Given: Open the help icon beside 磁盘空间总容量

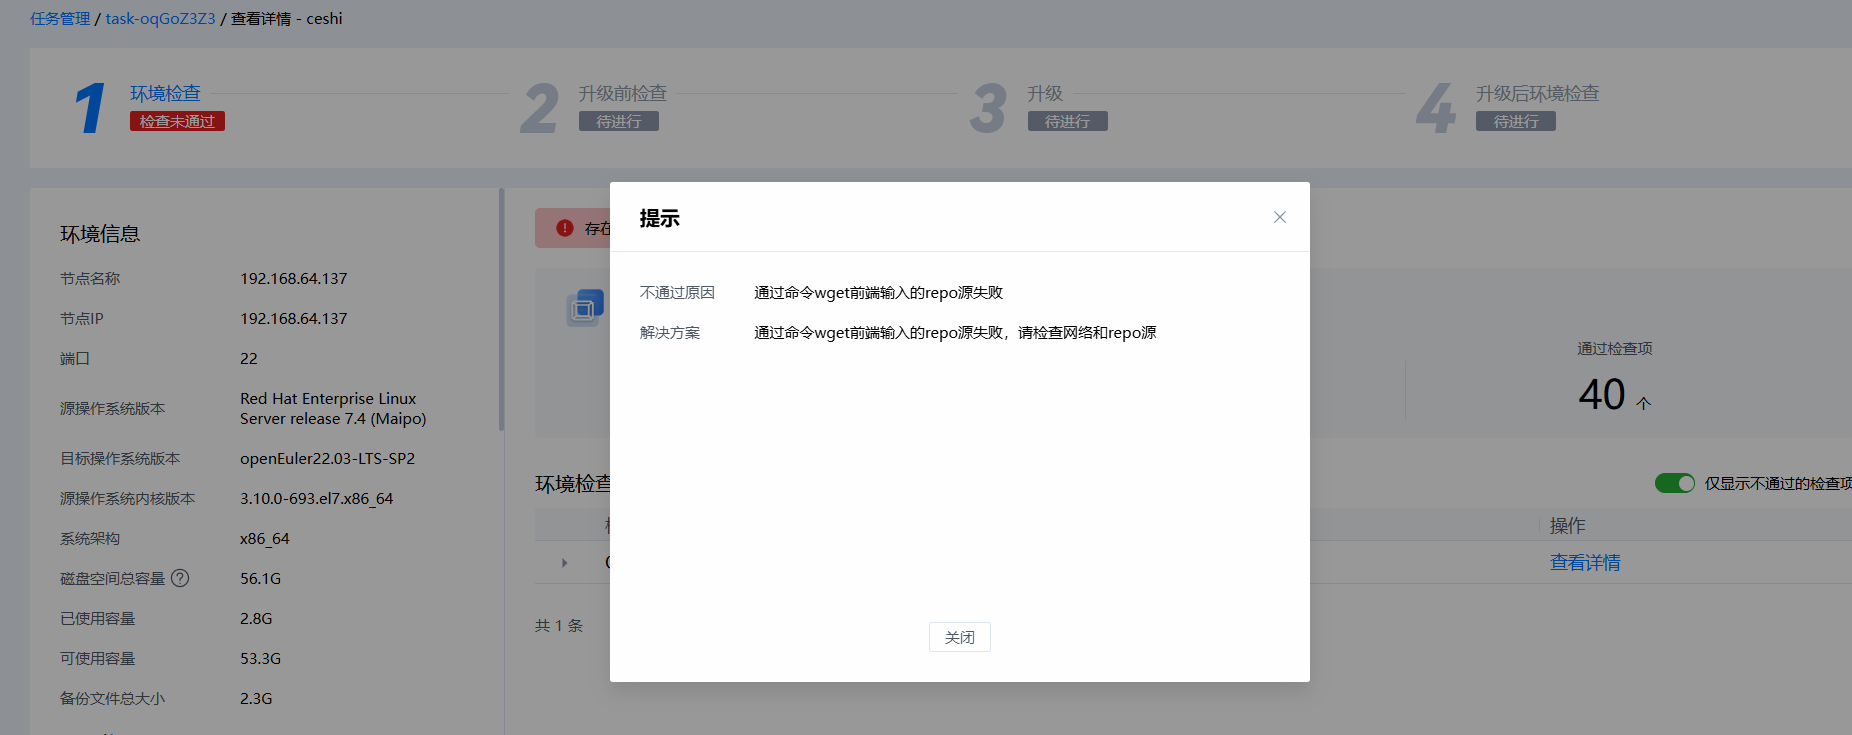Looking at the screenshot, I should point(180,578).
